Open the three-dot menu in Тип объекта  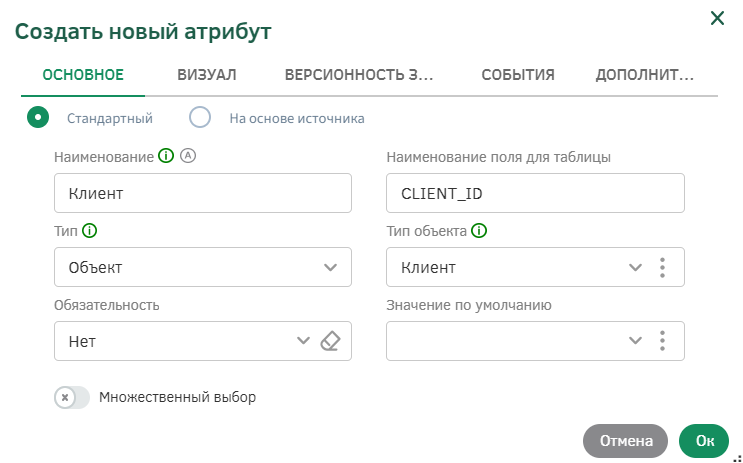tap(662, 267)
